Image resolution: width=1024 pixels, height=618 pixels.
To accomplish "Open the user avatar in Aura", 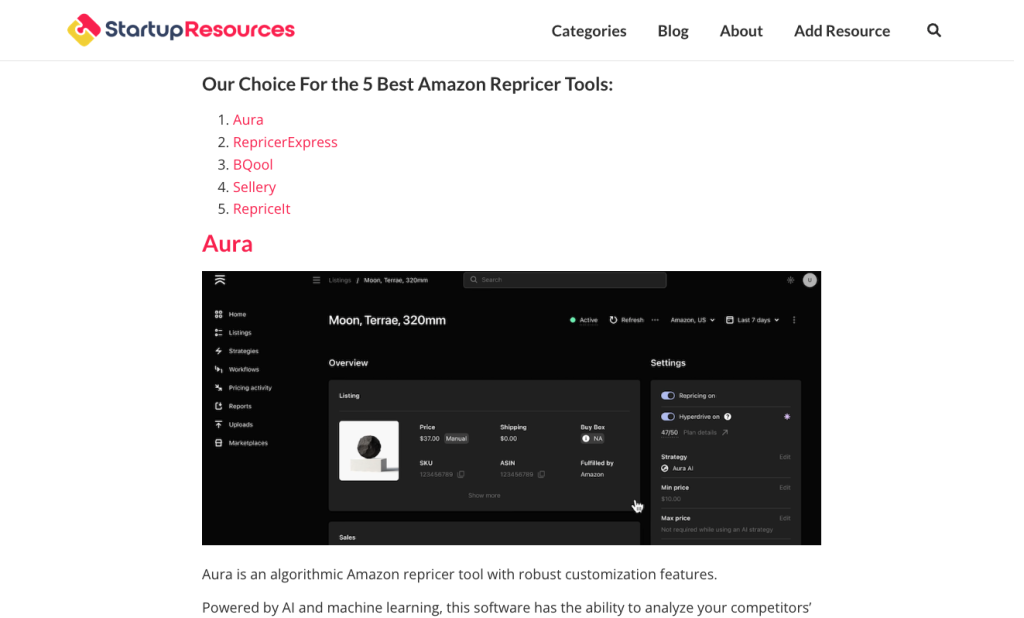I will 809,280.
